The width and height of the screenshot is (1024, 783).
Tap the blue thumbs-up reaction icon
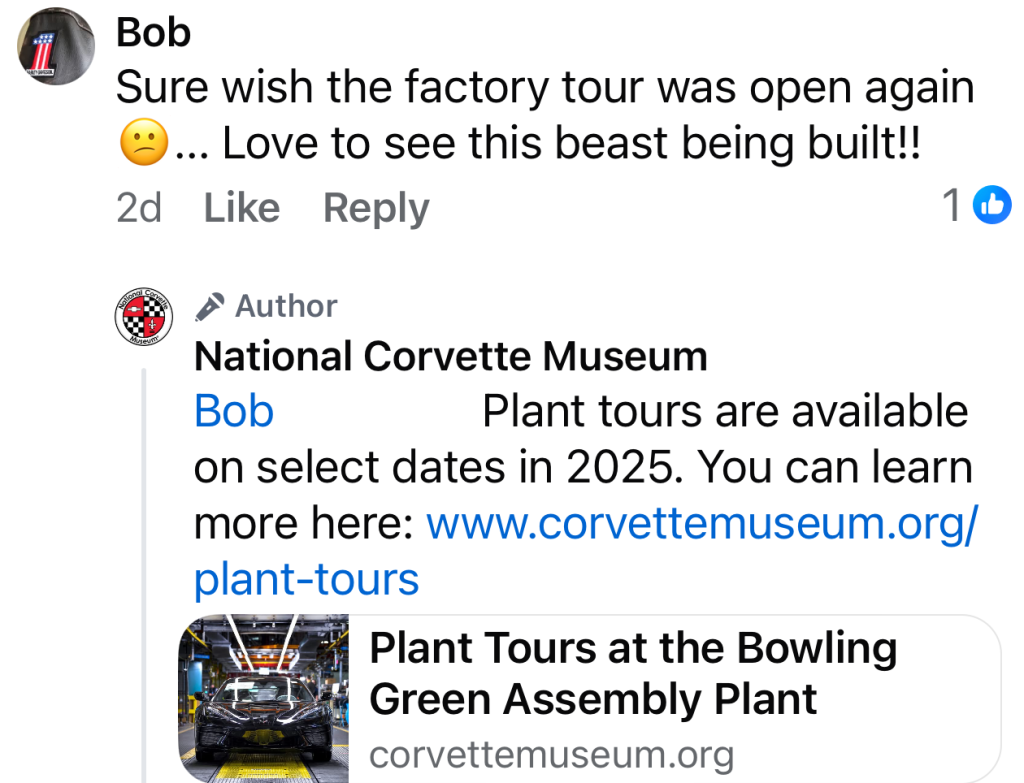(x=992, y=205)
